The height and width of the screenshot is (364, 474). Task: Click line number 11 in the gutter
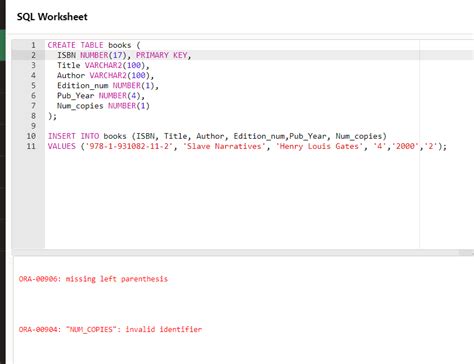(31, 146)
